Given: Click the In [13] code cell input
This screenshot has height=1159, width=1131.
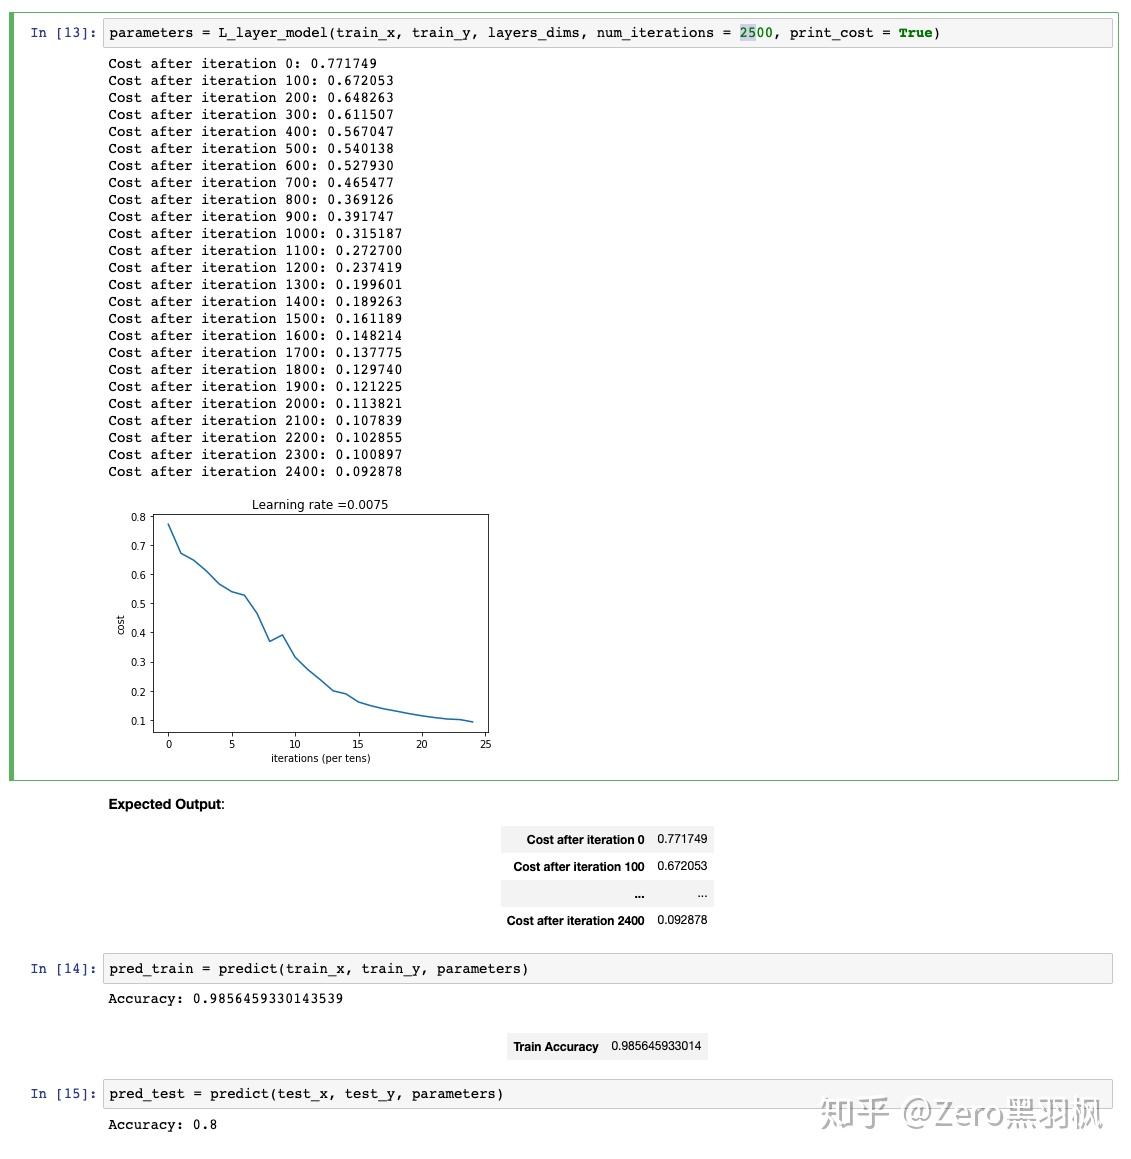Looking at the screenshot, I should [x=608, y=33].
